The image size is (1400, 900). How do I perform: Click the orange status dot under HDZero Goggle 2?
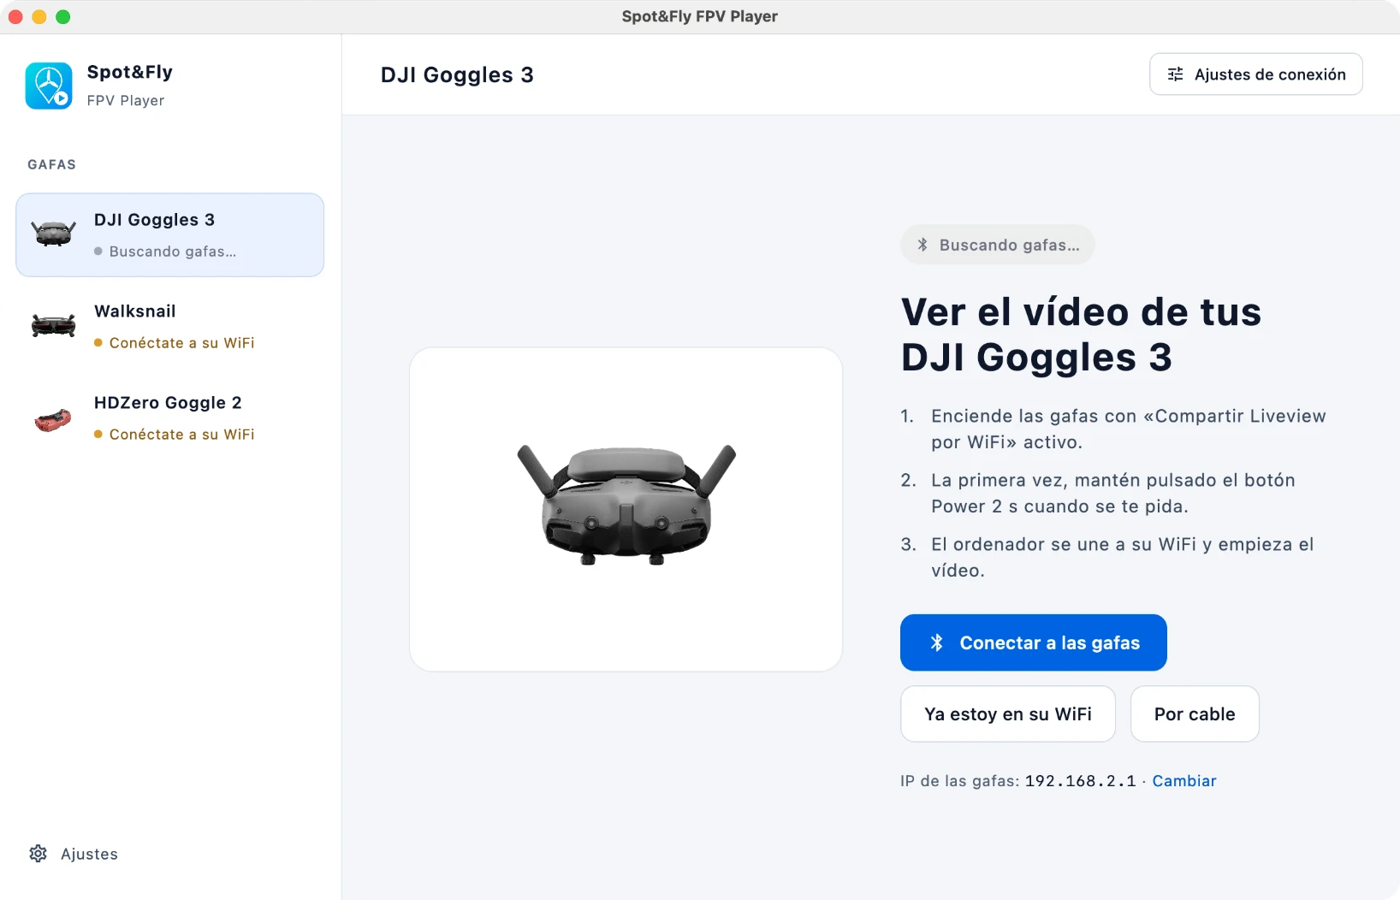(x=98, y=434)
